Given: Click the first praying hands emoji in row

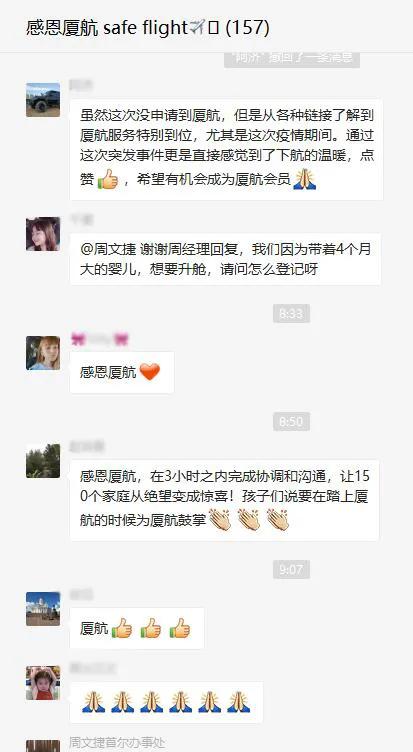Looking at the screenshot, I should [94, 702].
